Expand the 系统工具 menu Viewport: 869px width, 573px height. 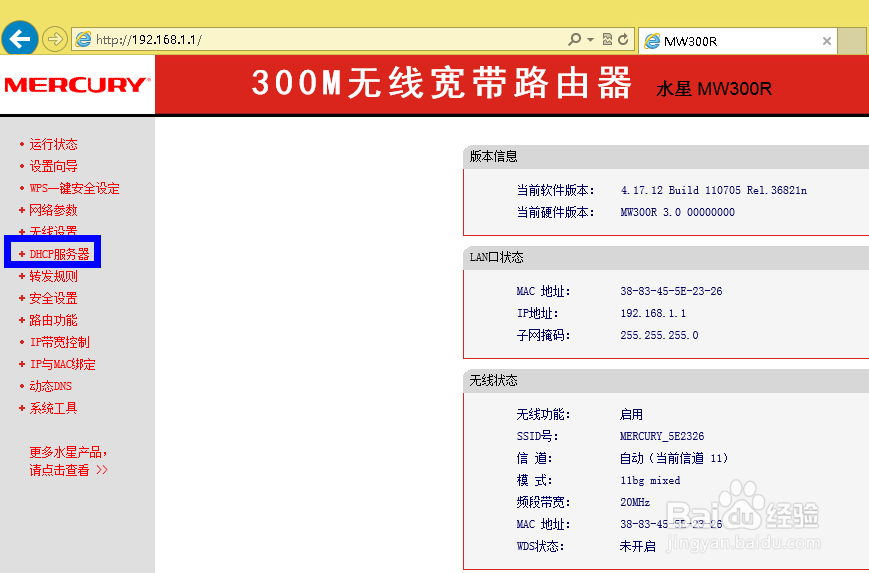point(53,408)
